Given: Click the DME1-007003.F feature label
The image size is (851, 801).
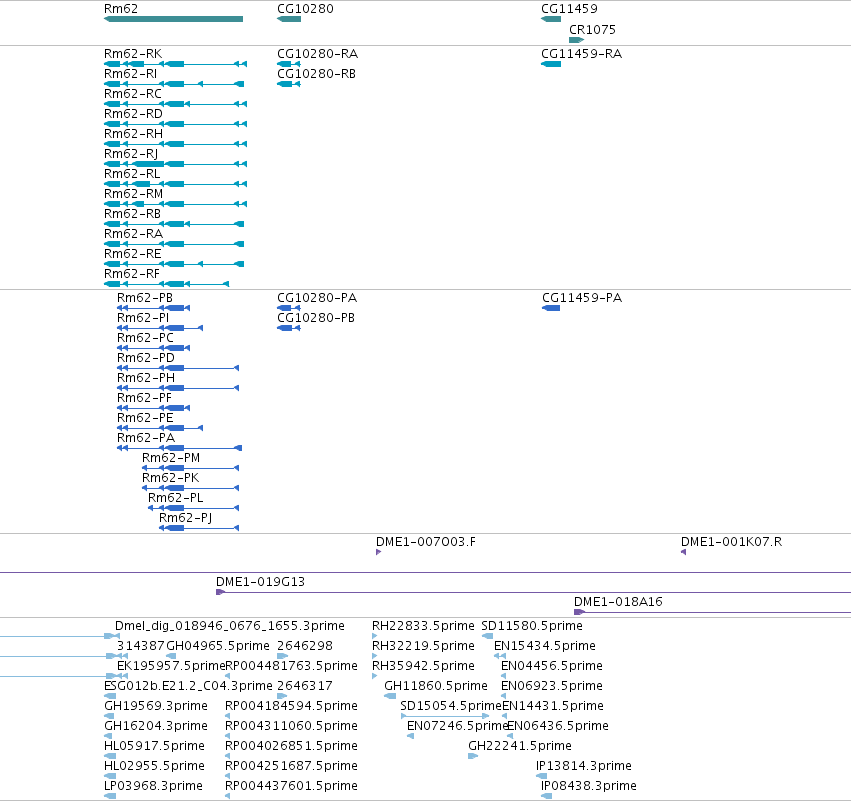Looking at the screenshot, I should [x=426, y=542].
